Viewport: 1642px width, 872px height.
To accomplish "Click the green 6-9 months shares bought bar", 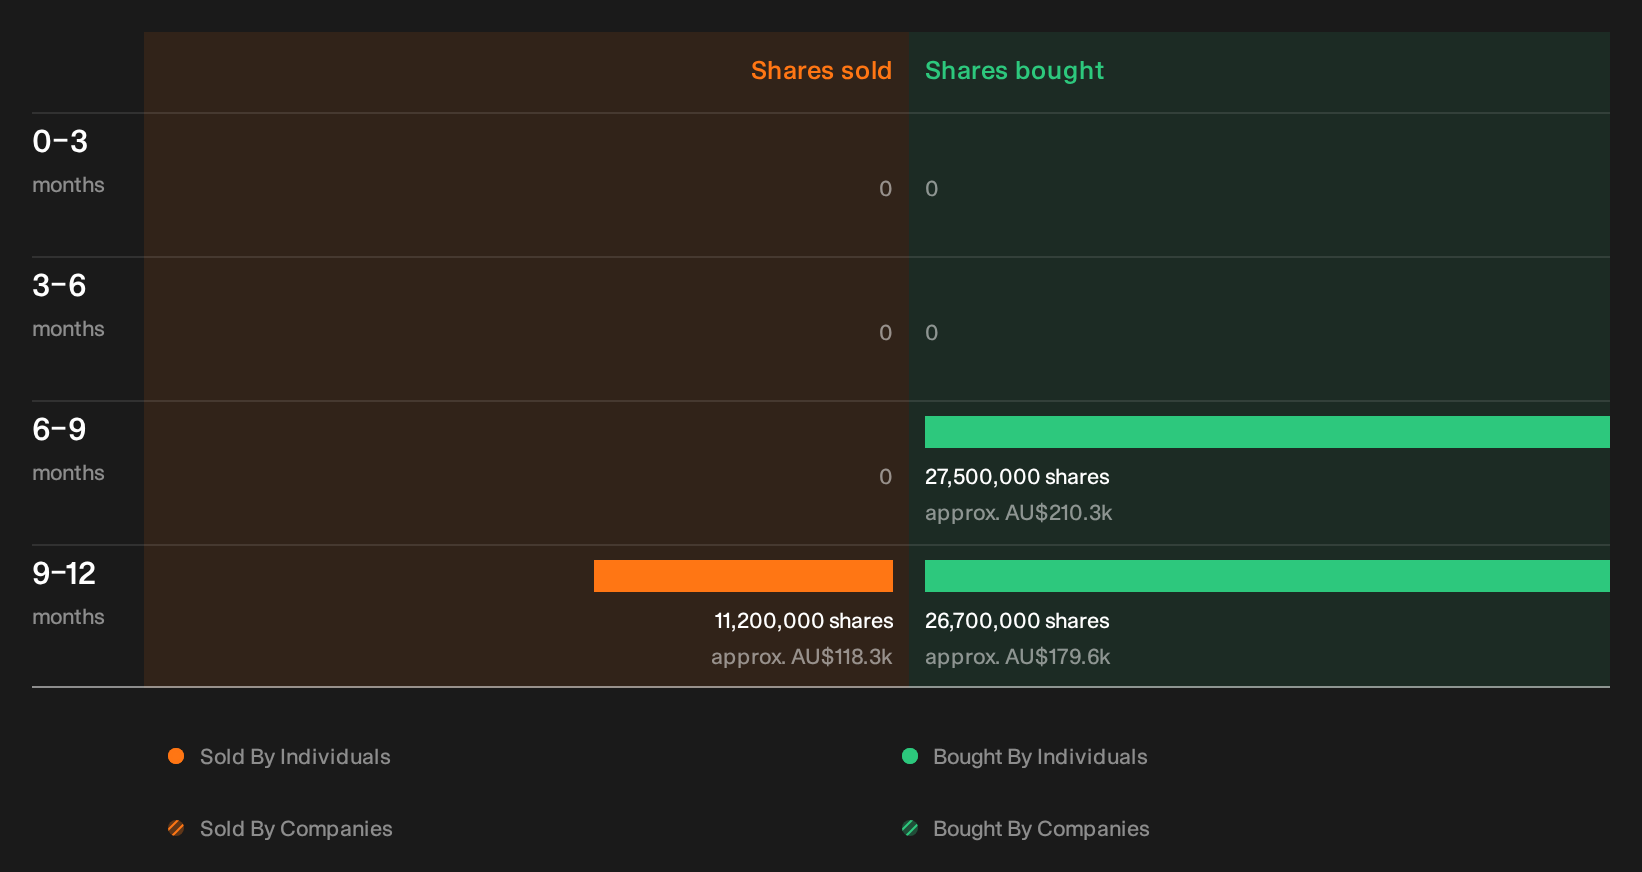I will (1267, 432).
